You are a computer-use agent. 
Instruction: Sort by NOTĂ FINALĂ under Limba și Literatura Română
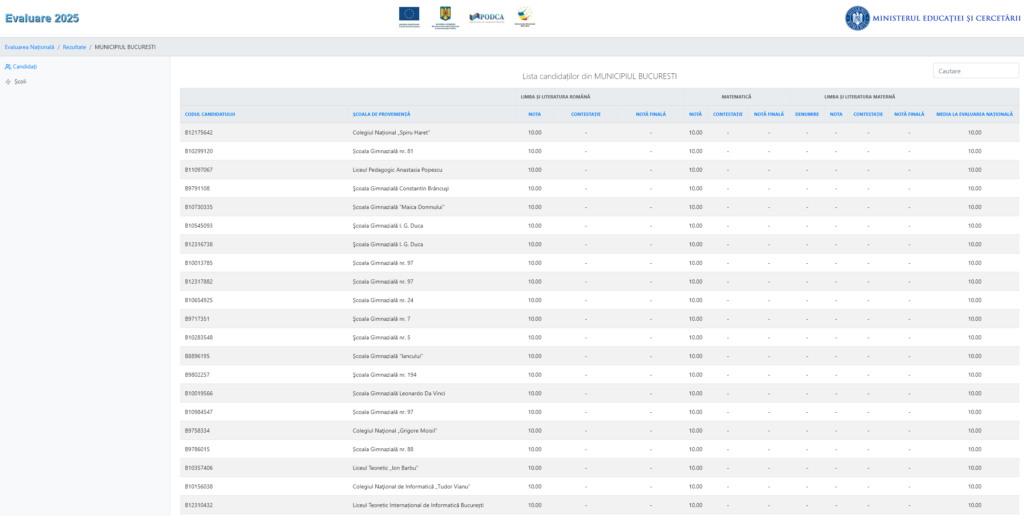pyautogui.click(x=651, y=114)
